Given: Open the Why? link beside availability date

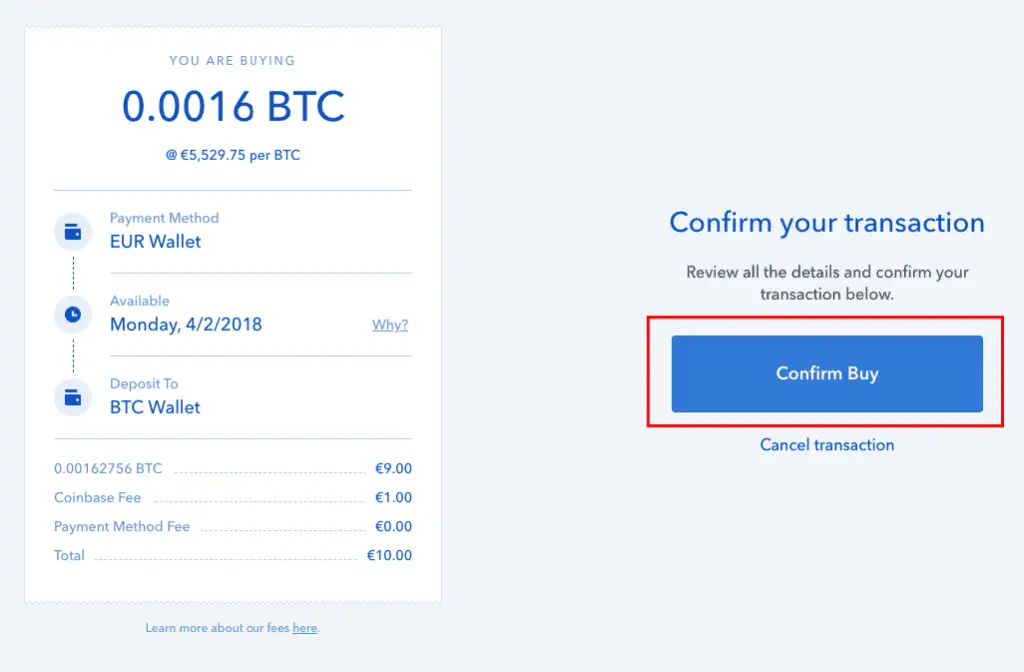Looking at the screenshot, I should point(390,325).
